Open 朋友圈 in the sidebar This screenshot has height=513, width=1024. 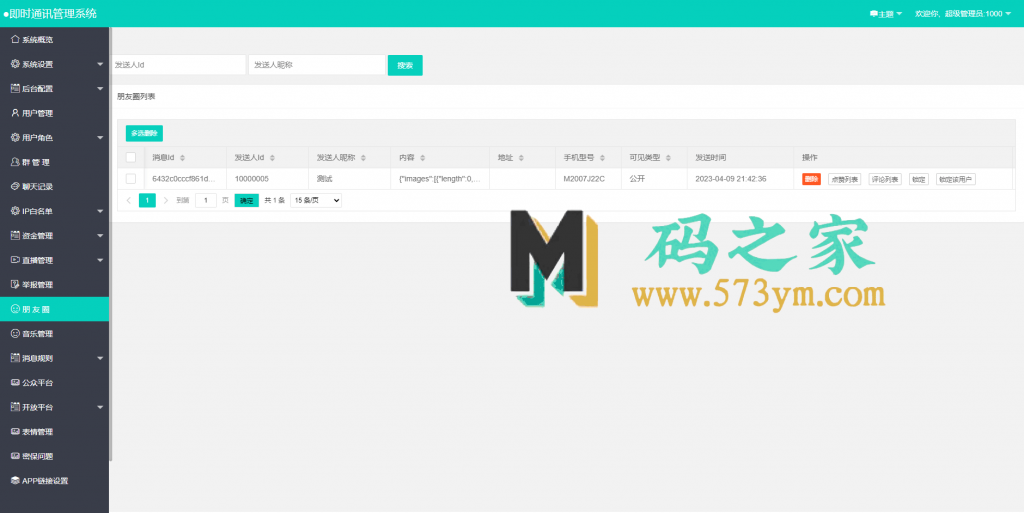pyautogui.click(x=54, y=309)
